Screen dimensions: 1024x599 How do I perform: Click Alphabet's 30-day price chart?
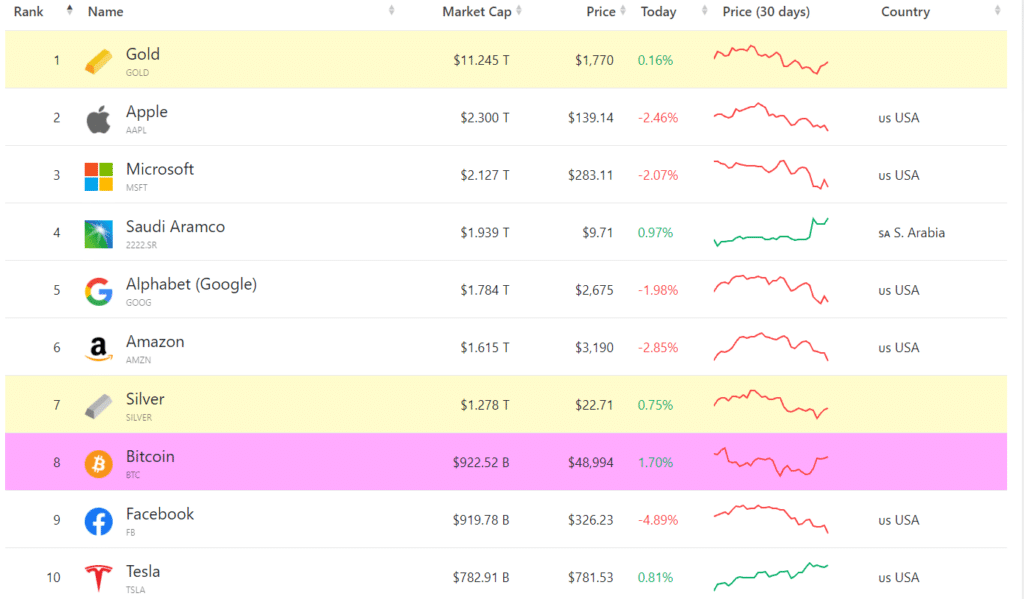[x=771, y=289]
